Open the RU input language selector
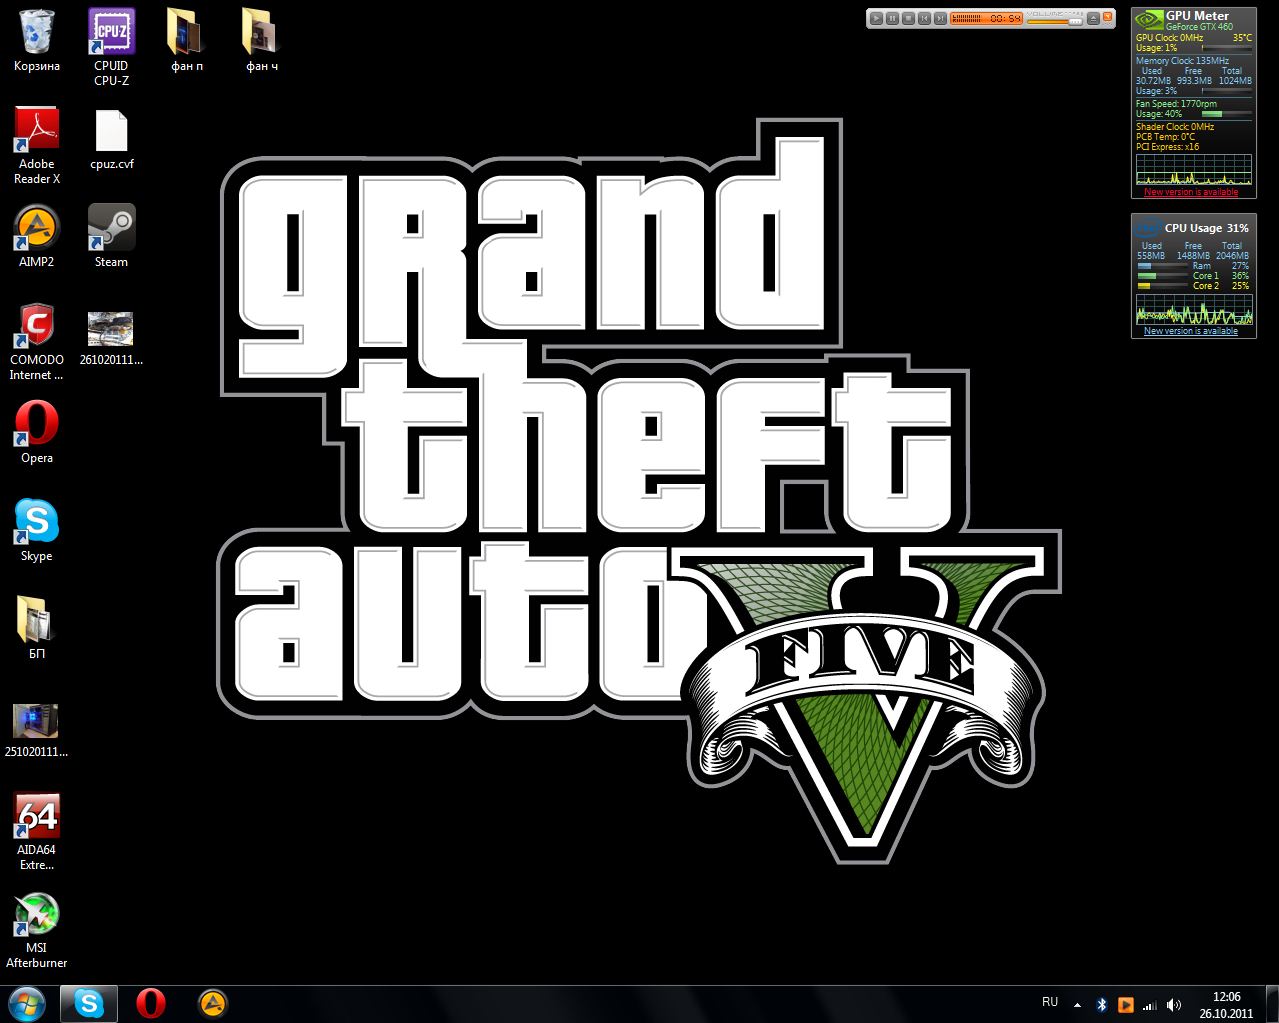 pos(1050,1002)
